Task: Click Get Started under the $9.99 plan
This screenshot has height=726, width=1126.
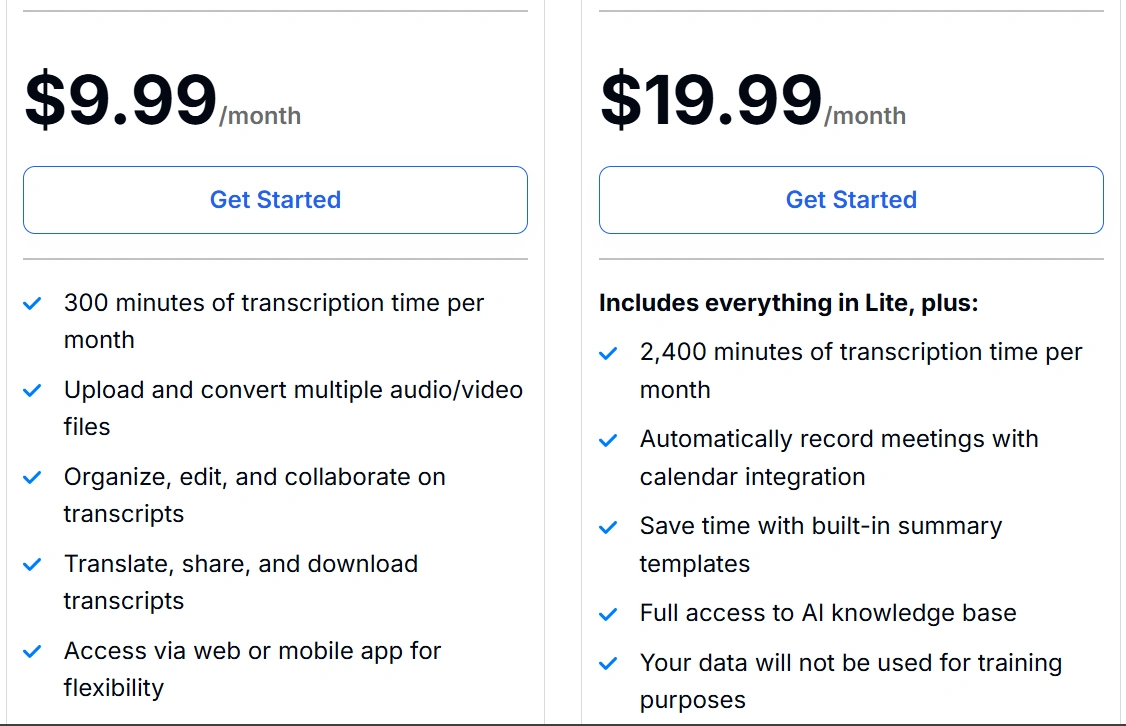Action: point(275,200)
